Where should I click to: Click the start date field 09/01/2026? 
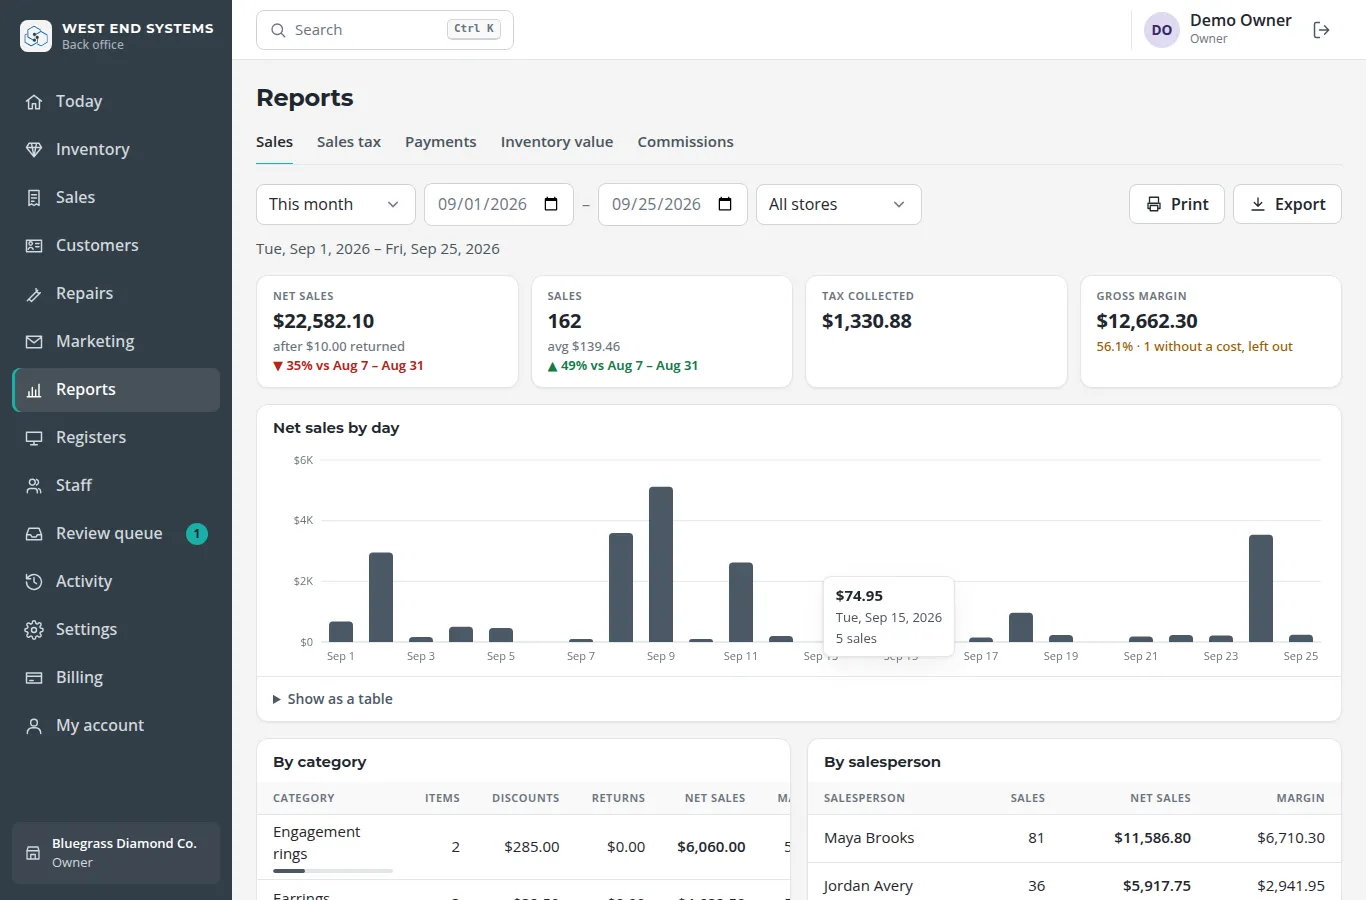pyautogui.click(x=499, y=204)
